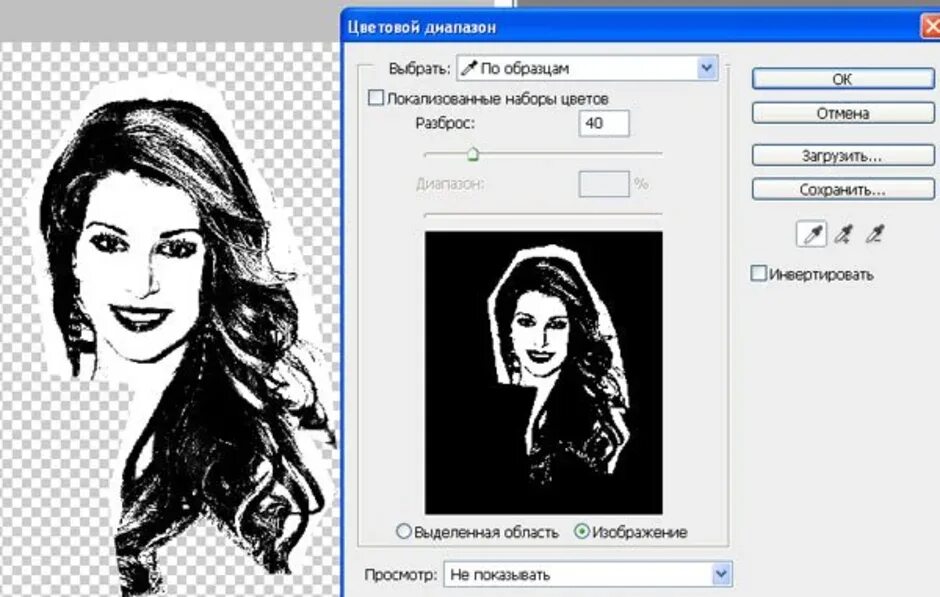Click the black-and-white preview image in the dialog
Screen dimensions: 940x597
[x=544, y=373]
